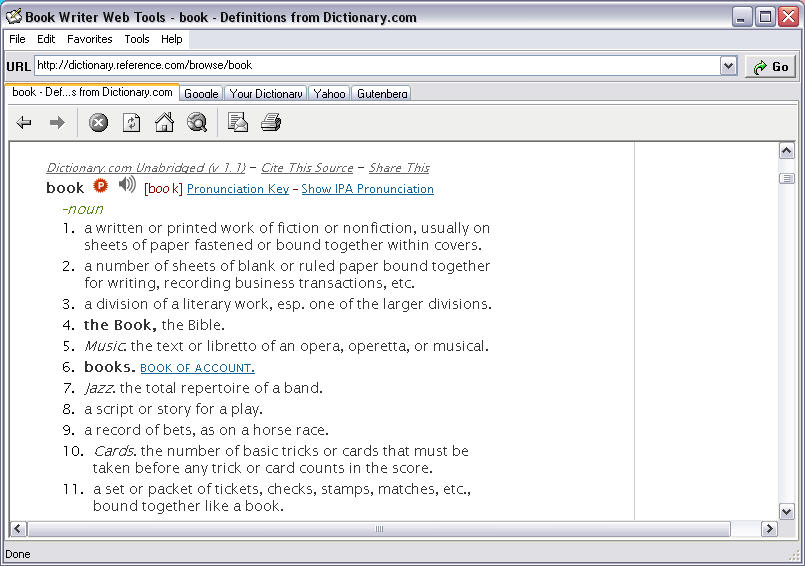Switch to the Gutenberg tab
The image size is (805, 566).
382,93
